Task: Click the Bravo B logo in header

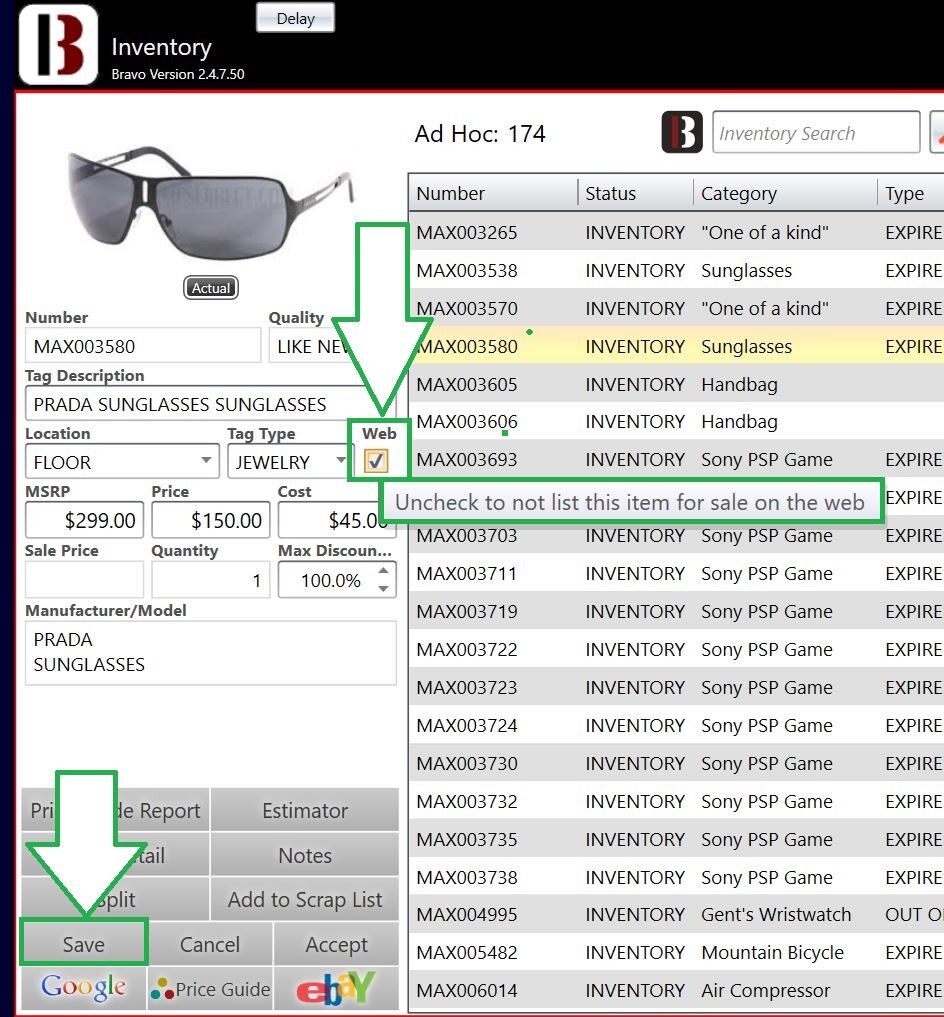Action: (x=58, y=44)
